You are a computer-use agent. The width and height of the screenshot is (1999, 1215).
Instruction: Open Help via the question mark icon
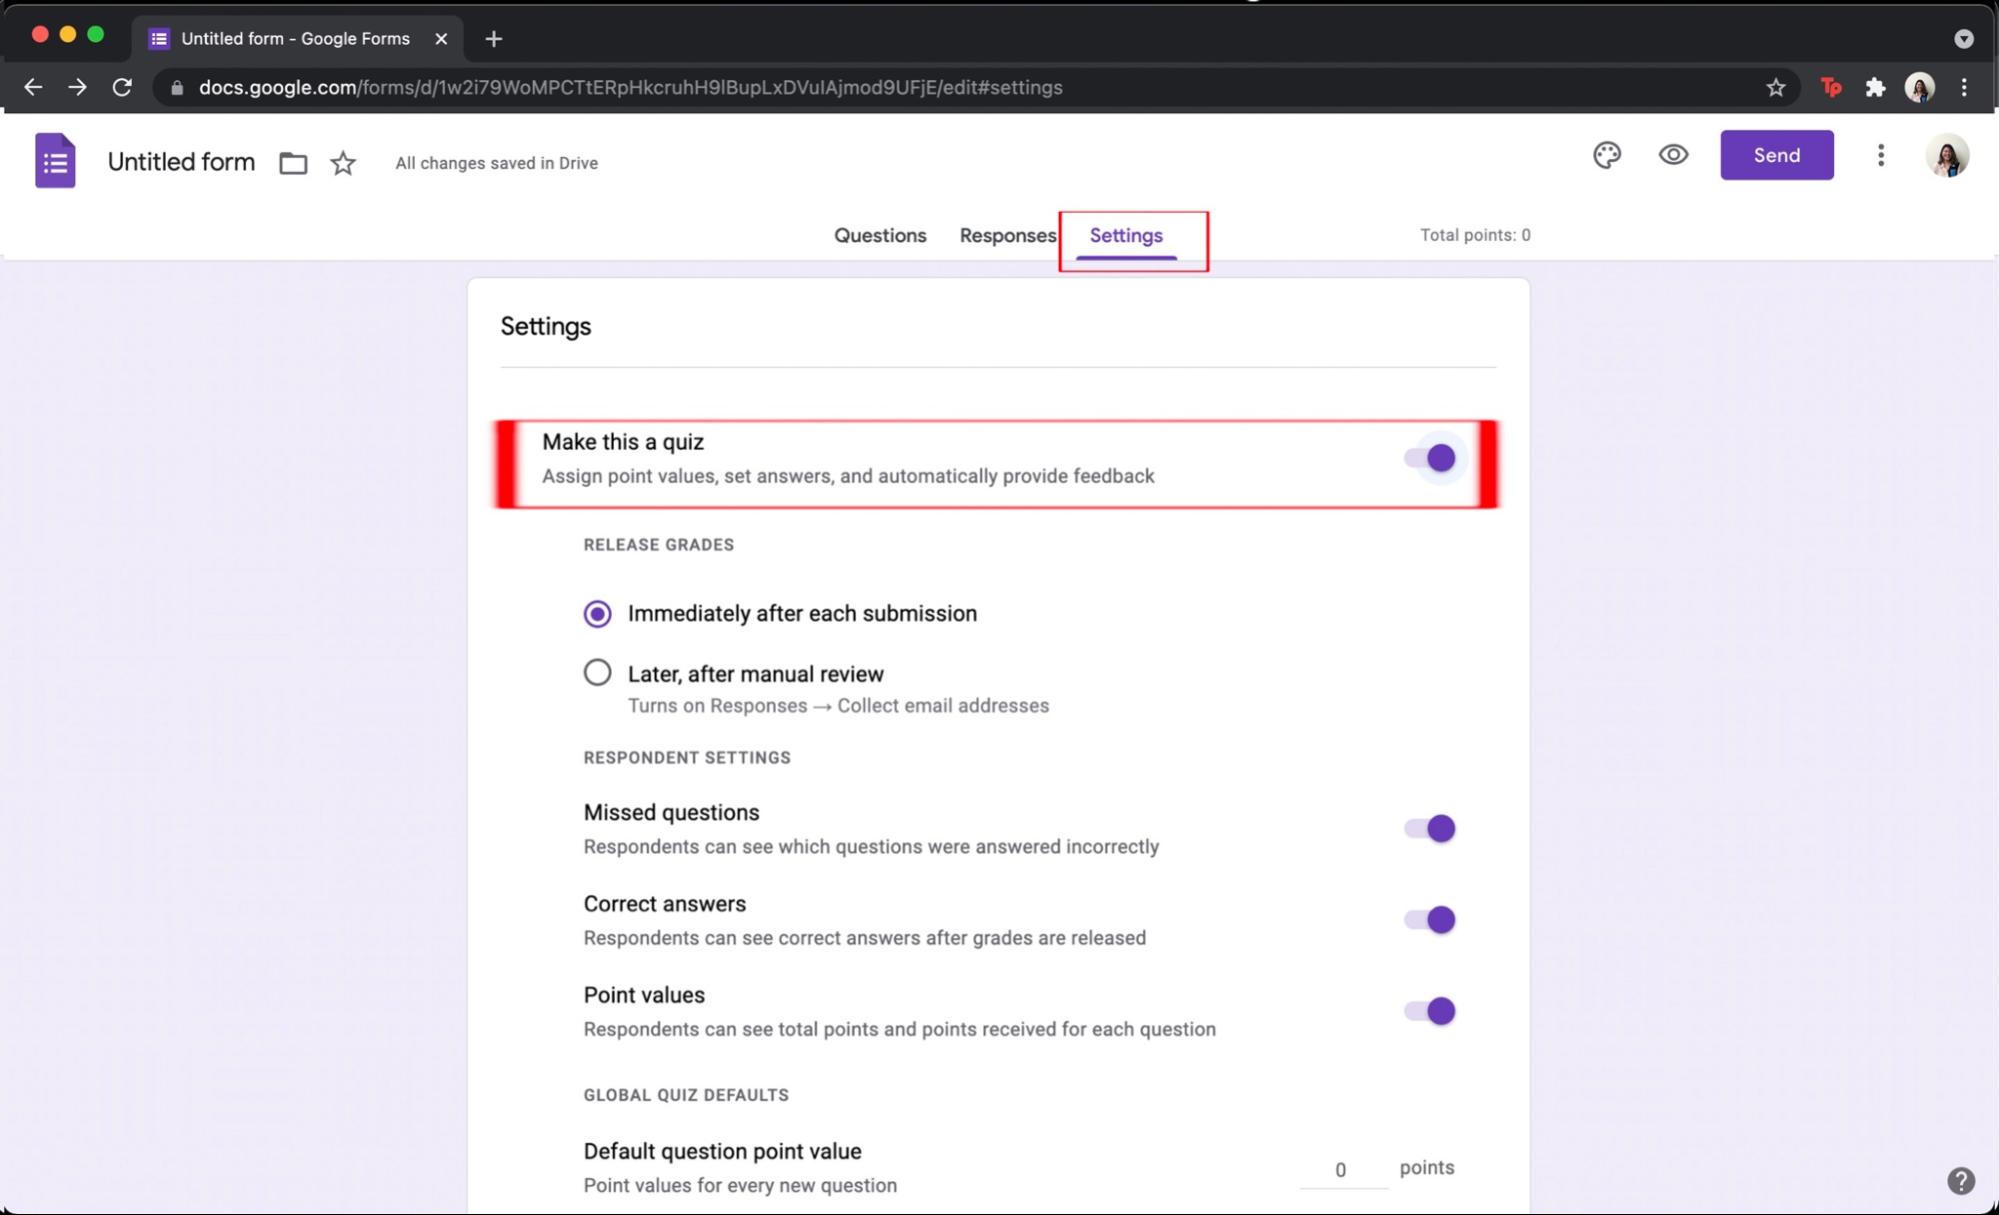[1959, 1181]
